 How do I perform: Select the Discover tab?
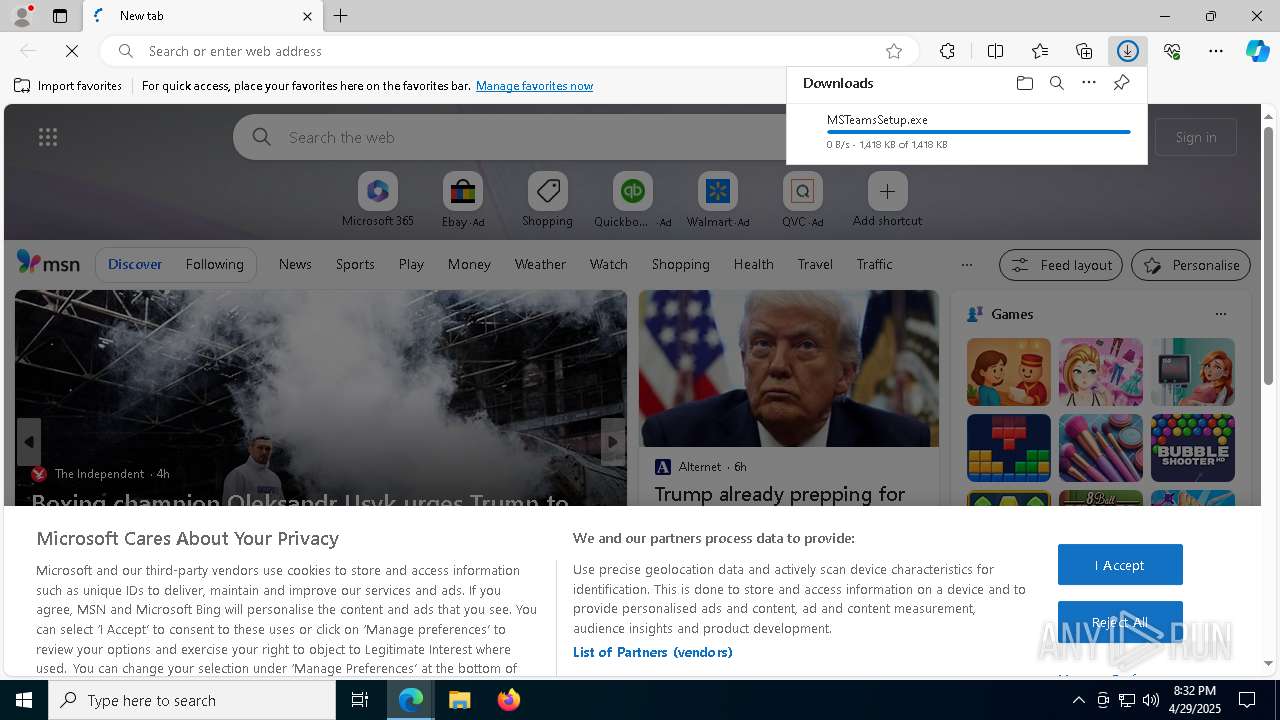tap(135, 264)
